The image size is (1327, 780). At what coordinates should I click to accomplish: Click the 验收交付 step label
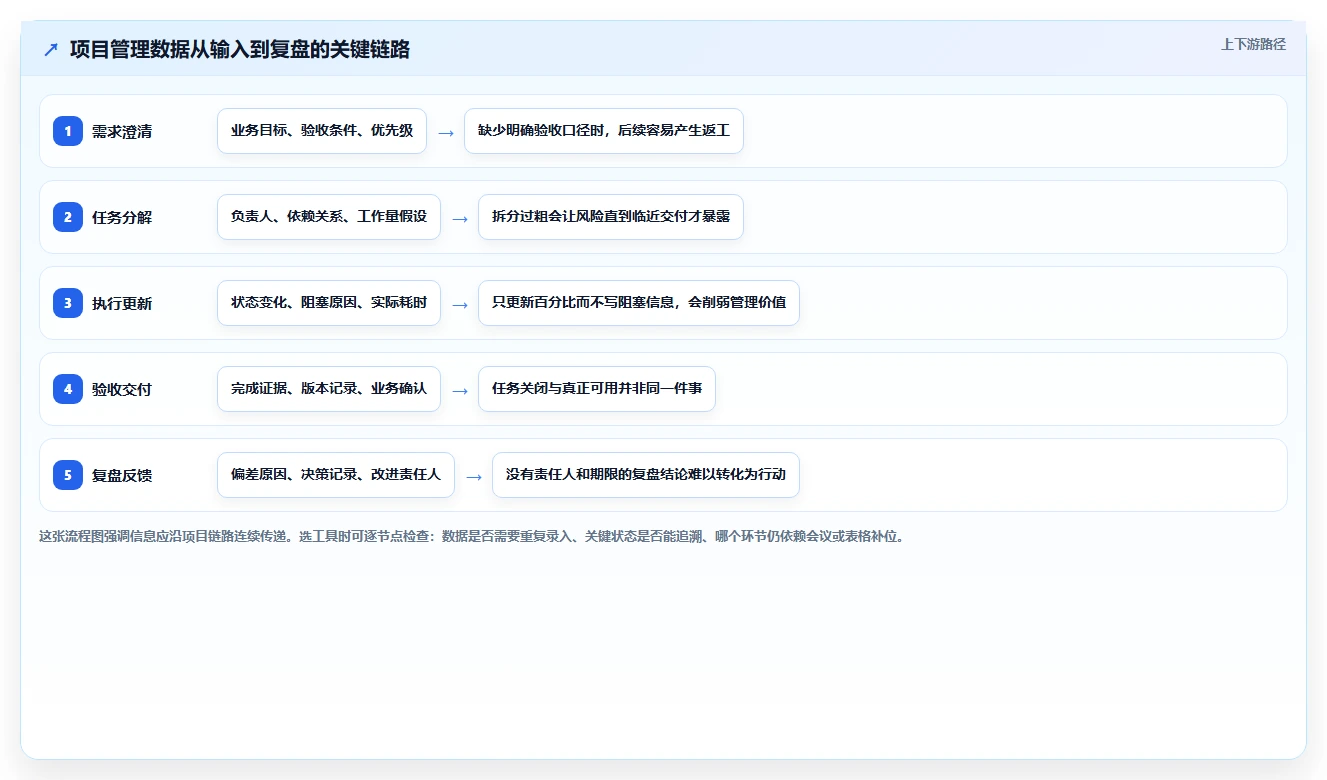click(122, 389)
